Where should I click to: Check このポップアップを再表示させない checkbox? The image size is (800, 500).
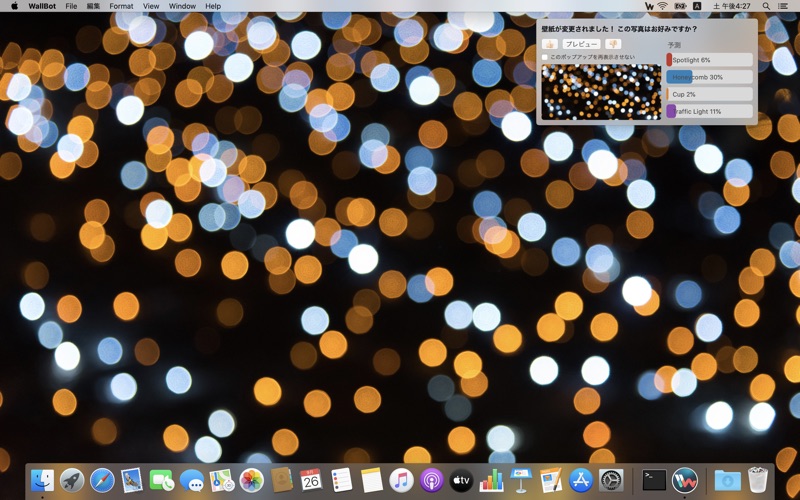[545, 57]
